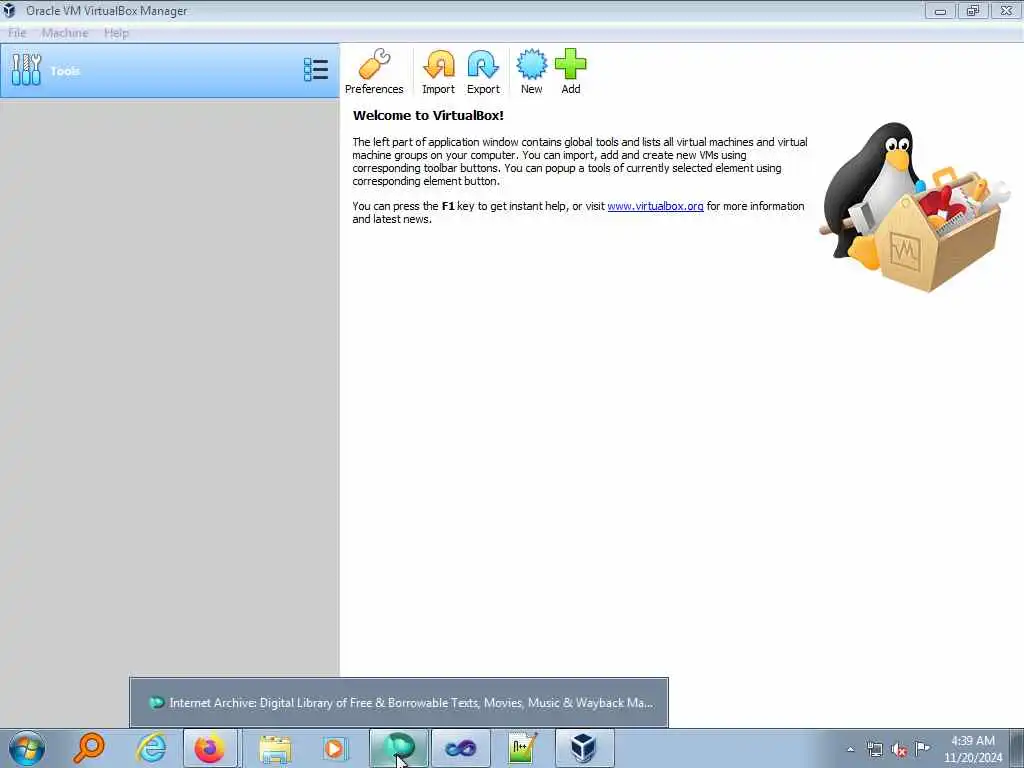Launch Internet Explorer from taskbar
The height and width of the screenshot is (768, 1024).
(151, 748)
